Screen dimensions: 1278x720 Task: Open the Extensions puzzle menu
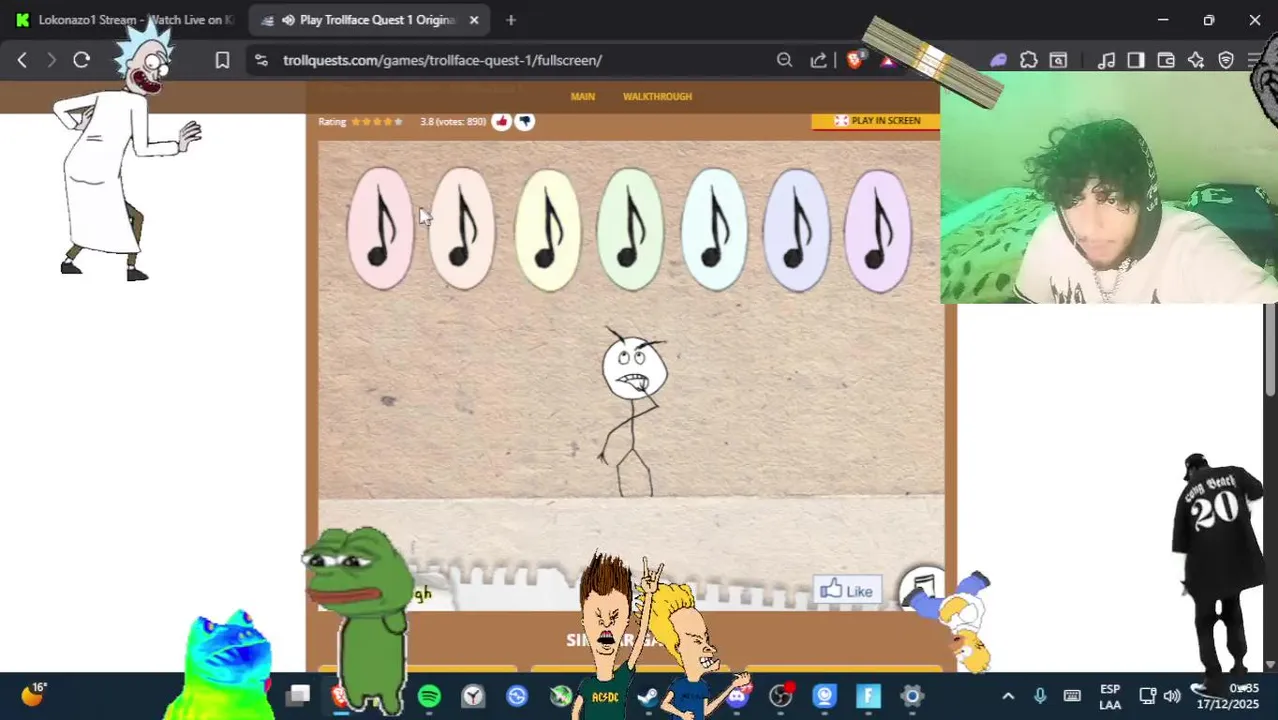(1029, 60)
